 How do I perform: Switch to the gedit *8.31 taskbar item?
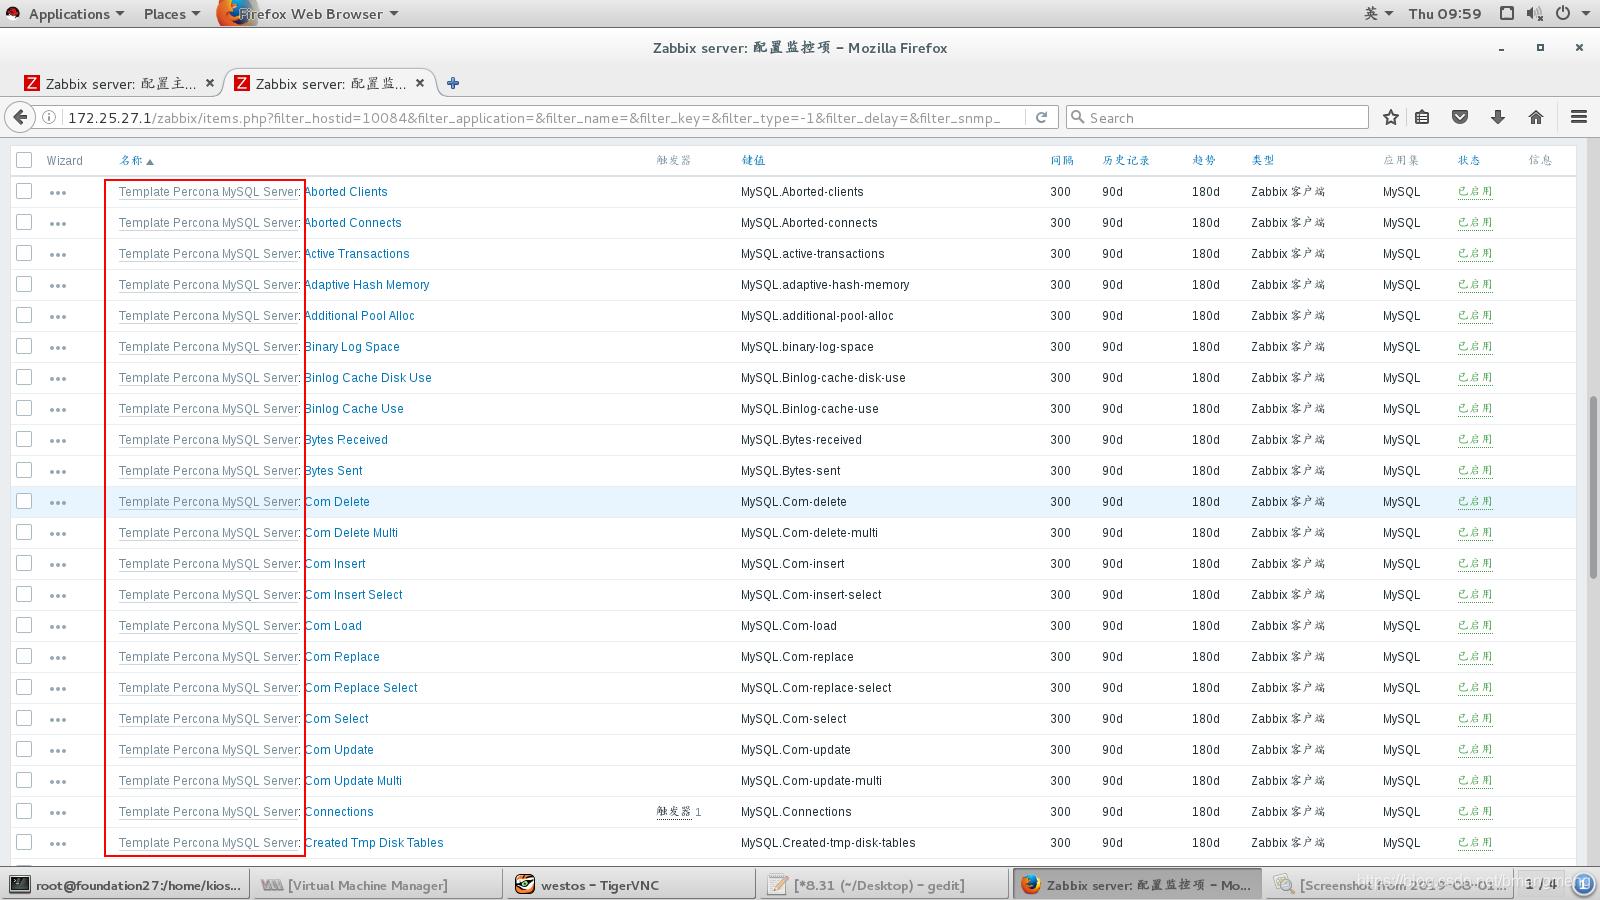pyautogui.click(x=883, y=885)
